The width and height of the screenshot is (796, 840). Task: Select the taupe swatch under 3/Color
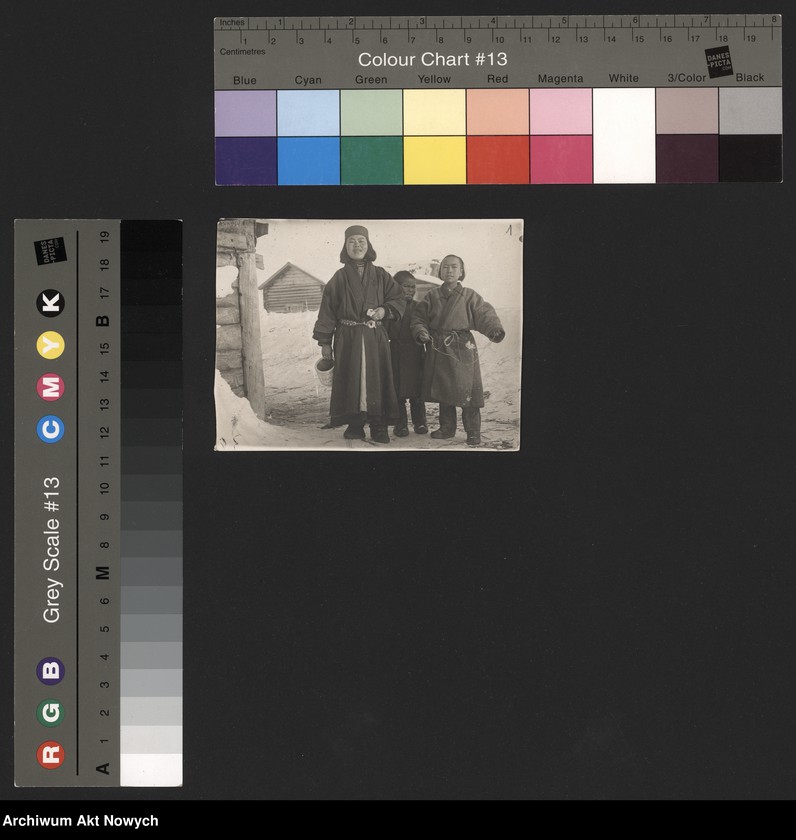(687, 111)
